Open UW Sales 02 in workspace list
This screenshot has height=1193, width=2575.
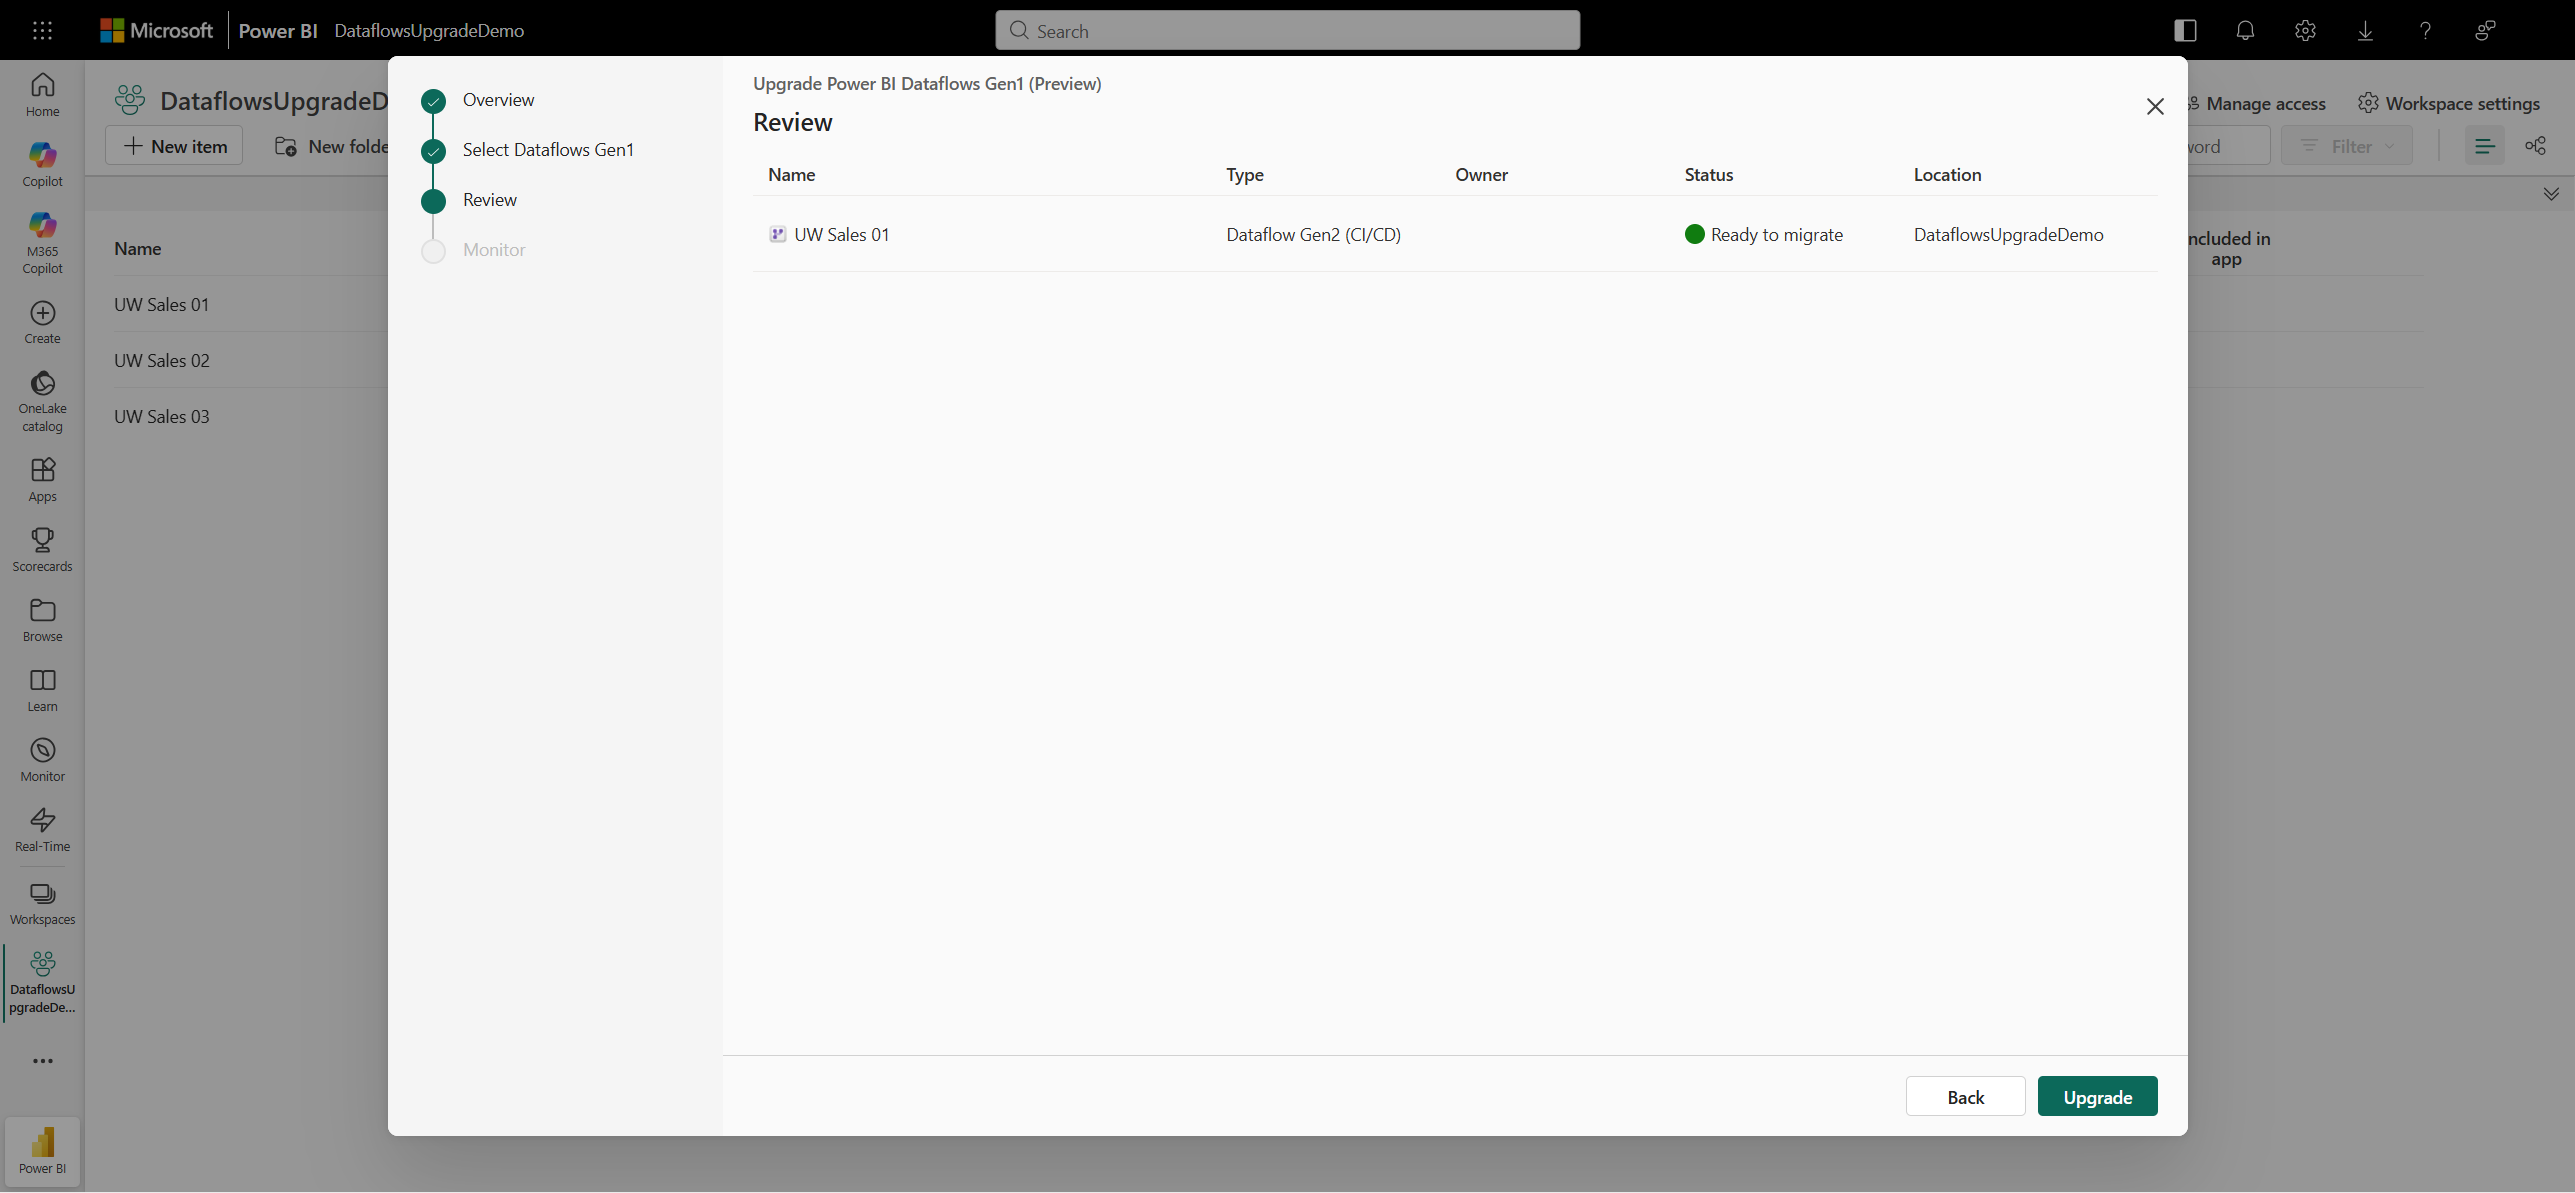[x=162, y=360]
